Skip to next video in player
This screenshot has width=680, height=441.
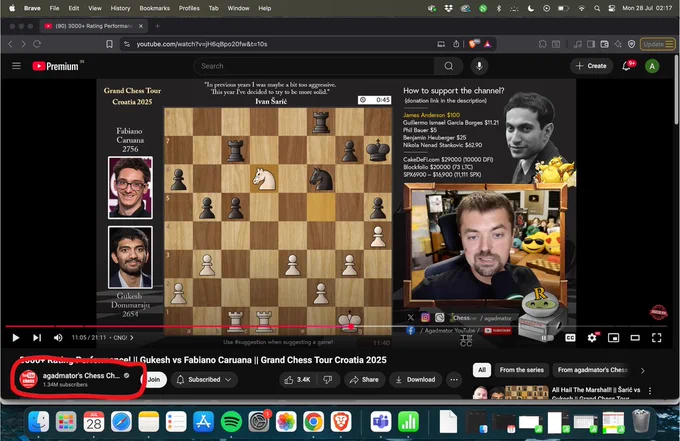pyautogui.click(x=37, y=337)
